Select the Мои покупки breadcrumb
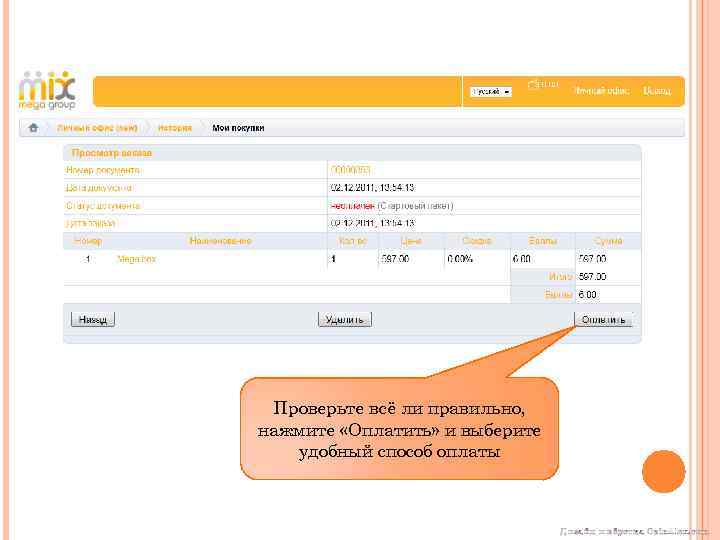Screen dimensions: 720x540 238,128
